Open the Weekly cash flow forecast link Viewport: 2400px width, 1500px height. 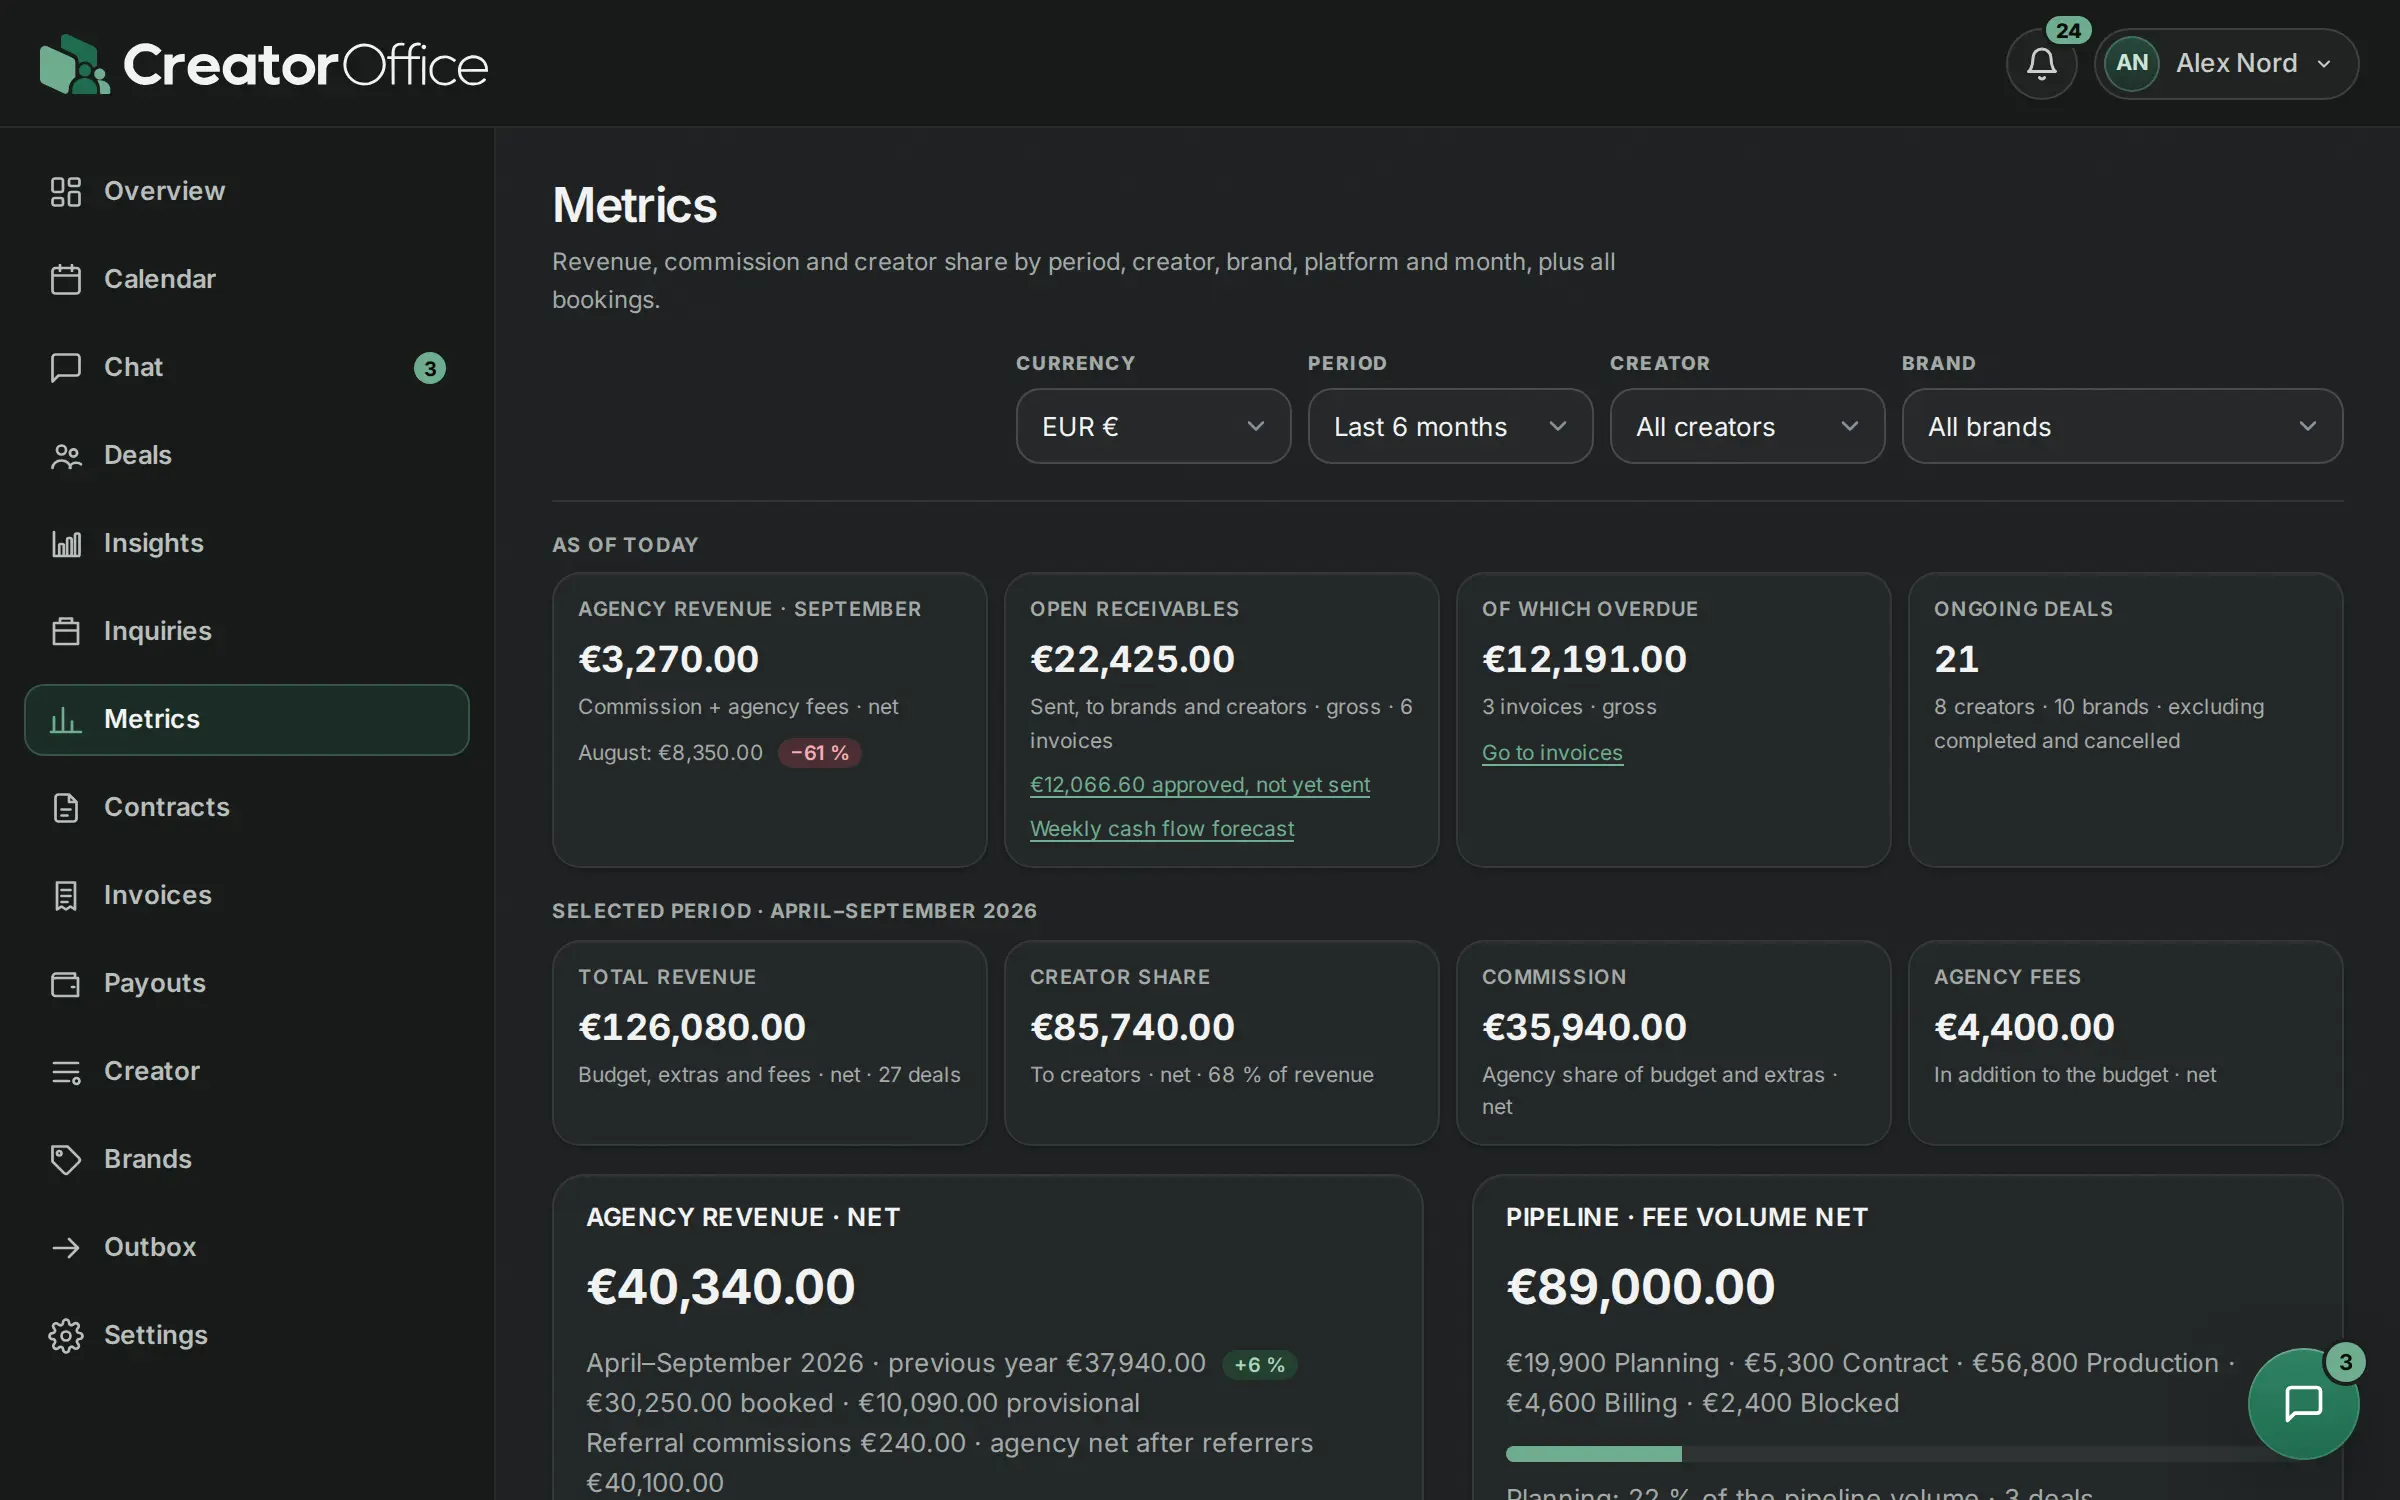point(1162,828)
